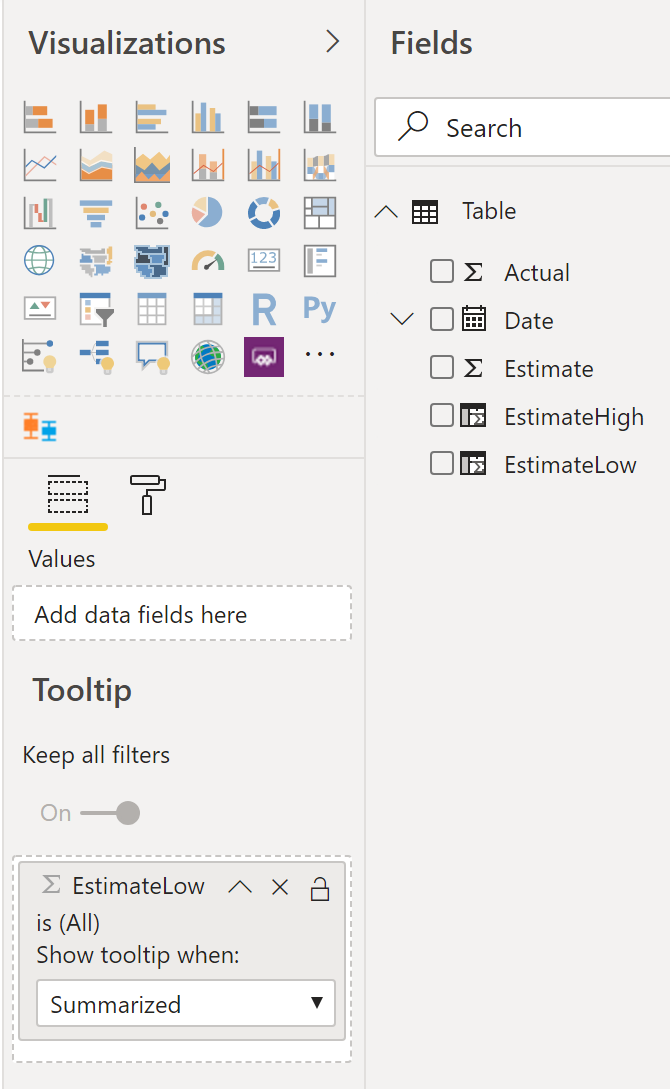Add a Python visual
Image resolution: width=670 pixels, height=1089 pixels.
(319, 308)
